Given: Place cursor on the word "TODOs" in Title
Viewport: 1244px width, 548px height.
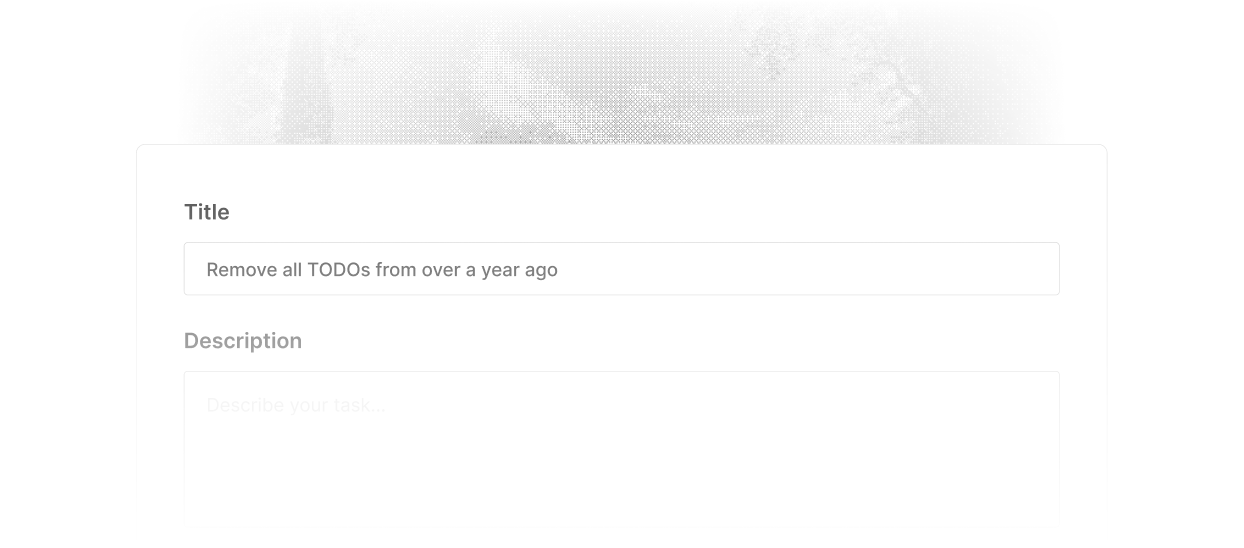Looking at the screenshot, I should click(x=339, y=270).
